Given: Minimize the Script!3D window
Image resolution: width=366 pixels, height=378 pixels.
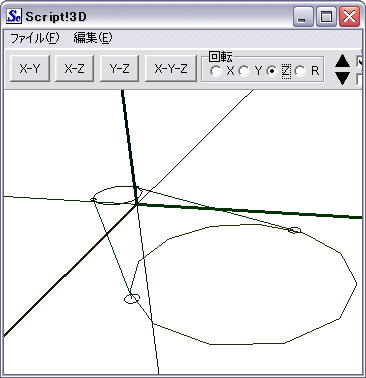Looking at the screenshot, I should pyautogui.click(x=303, y=17).
